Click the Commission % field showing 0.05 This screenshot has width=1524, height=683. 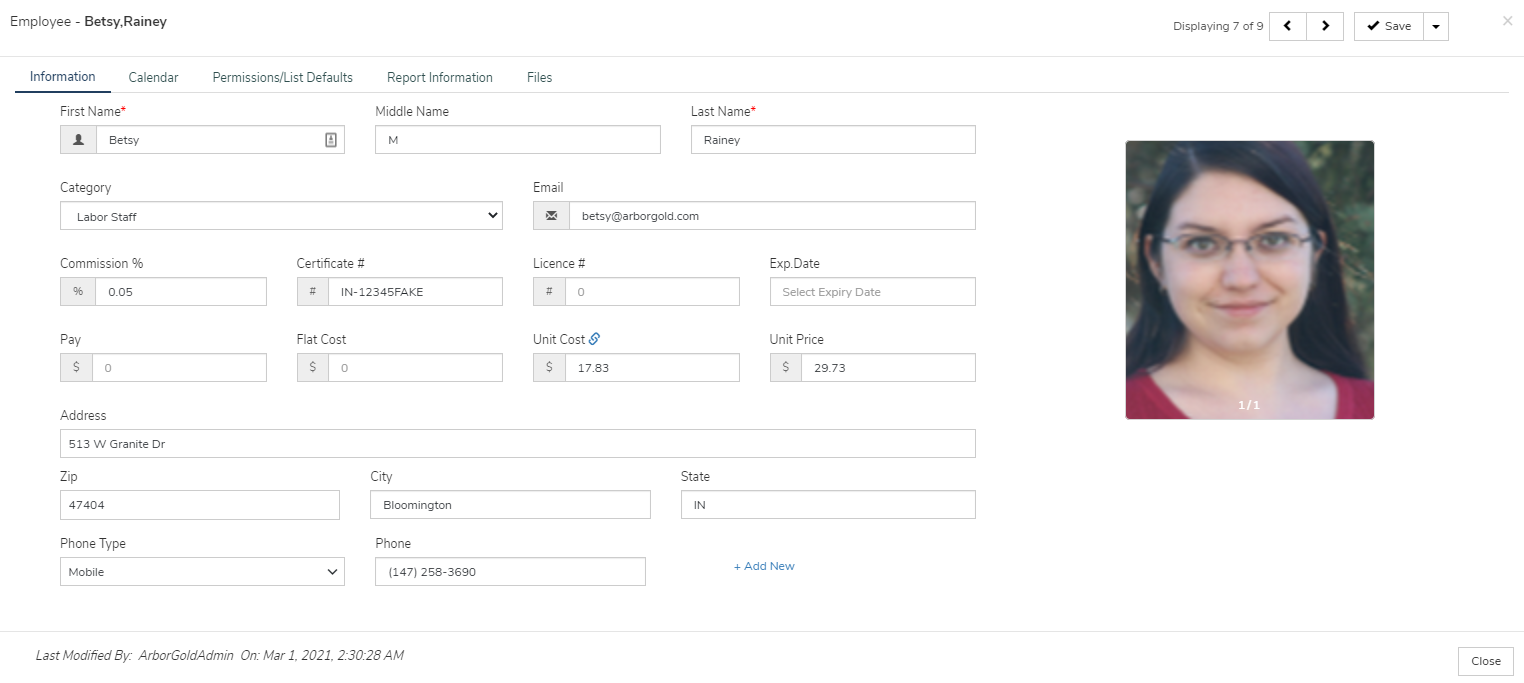[x=181, y=292]
